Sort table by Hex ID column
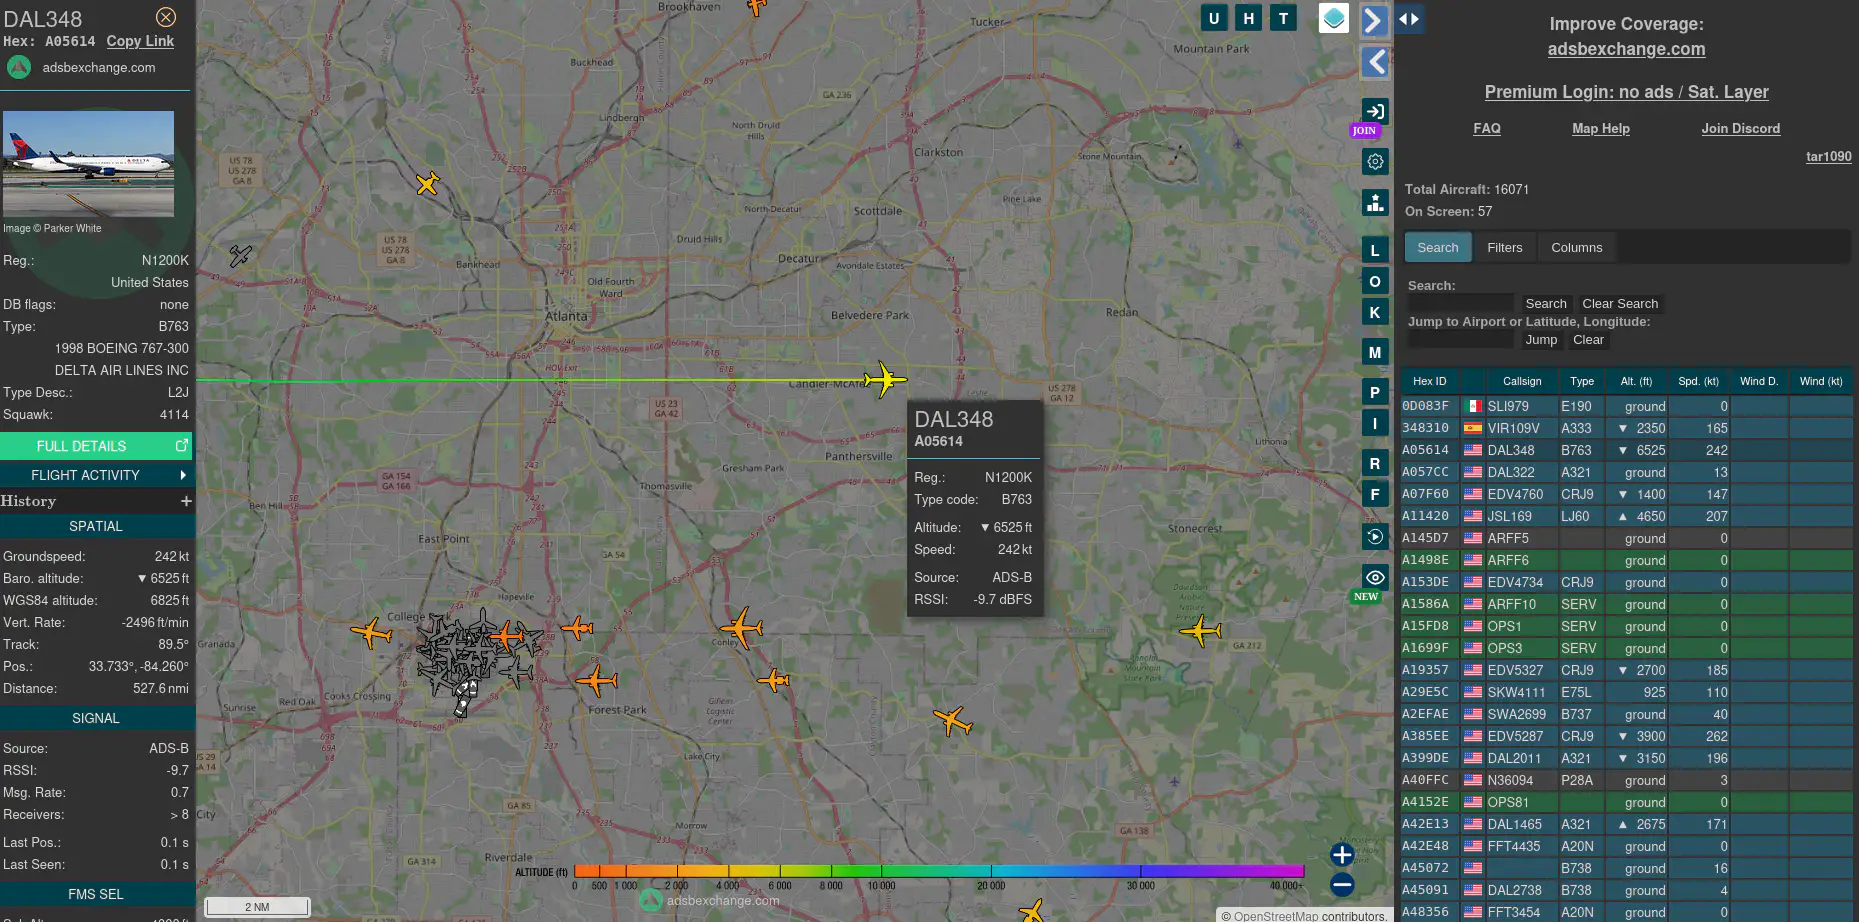Viewport: 1859px width, 922px height. coord(1429,381)
